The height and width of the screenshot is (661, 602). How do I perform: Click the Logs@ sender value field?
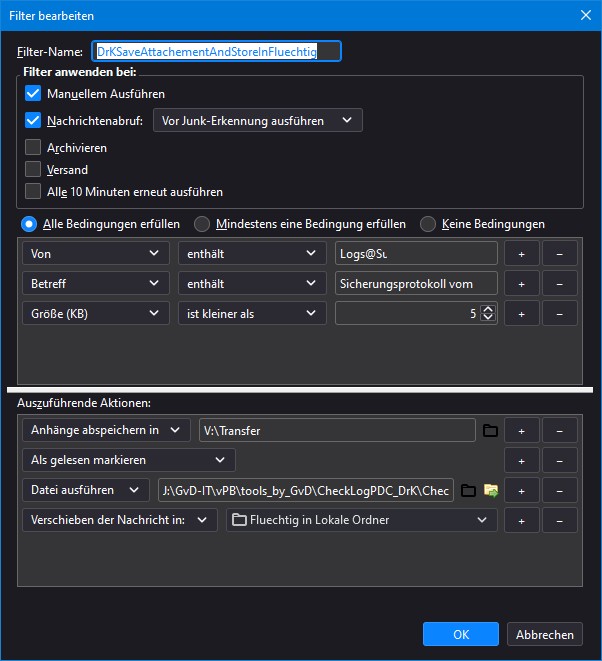click(x=416, y=253)
